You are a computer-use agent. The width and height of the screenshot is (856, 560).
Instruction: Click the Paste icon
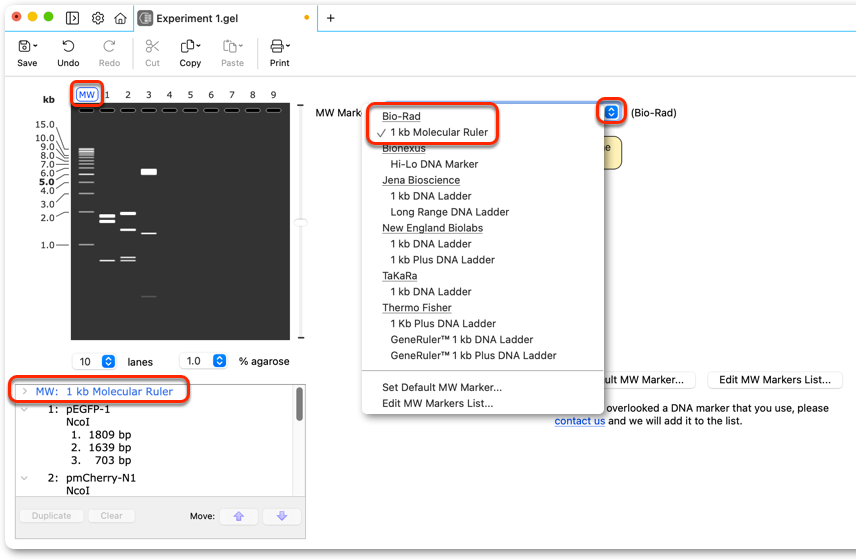(230, 46)
